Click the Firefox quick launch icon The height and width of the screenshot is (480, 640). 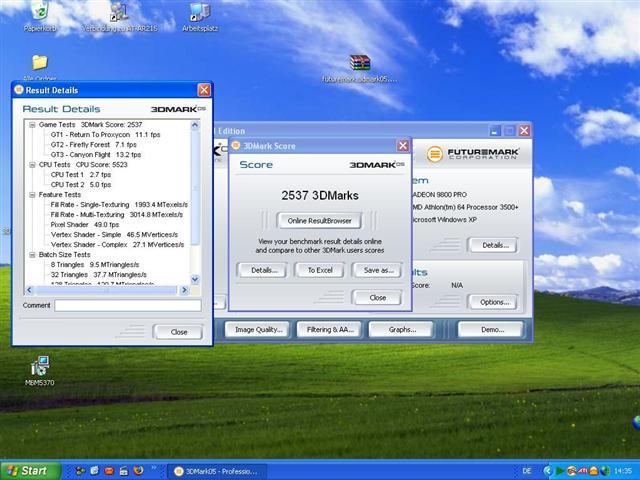(x=138, y=471)
